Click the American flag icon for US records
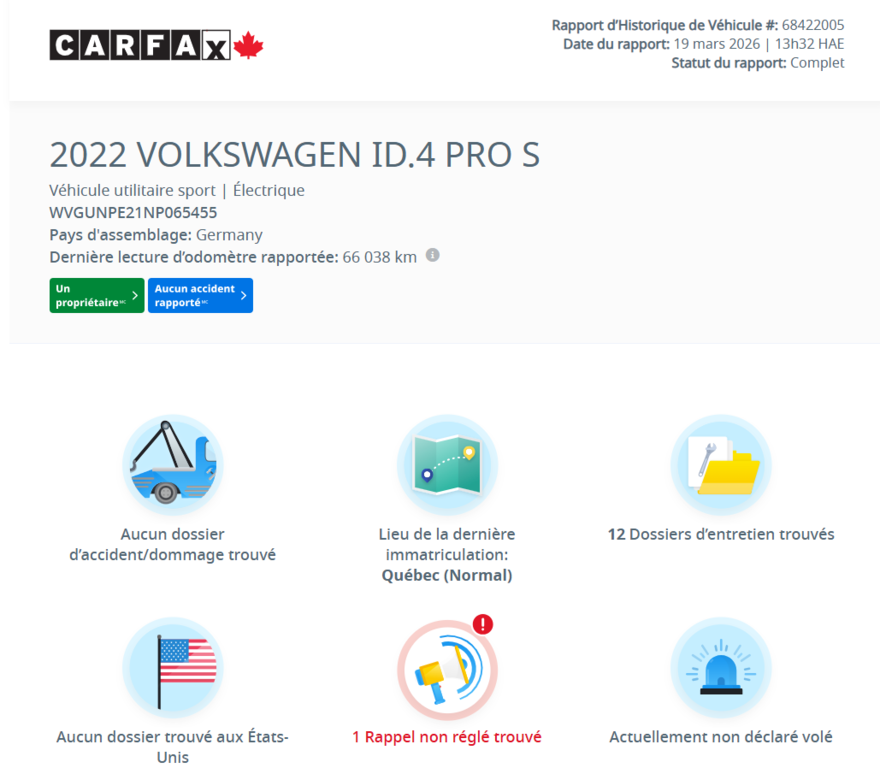 [x=172, y=666]
